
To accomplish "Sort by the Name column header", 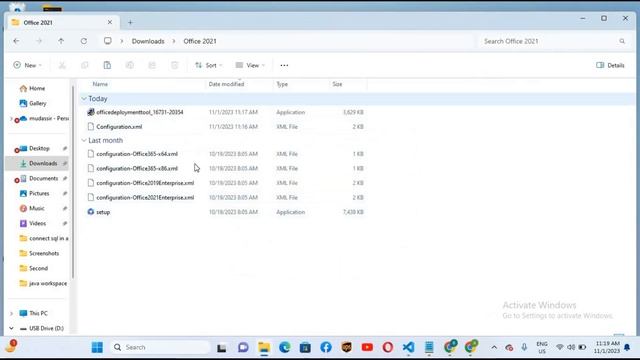I will (100, 84).
